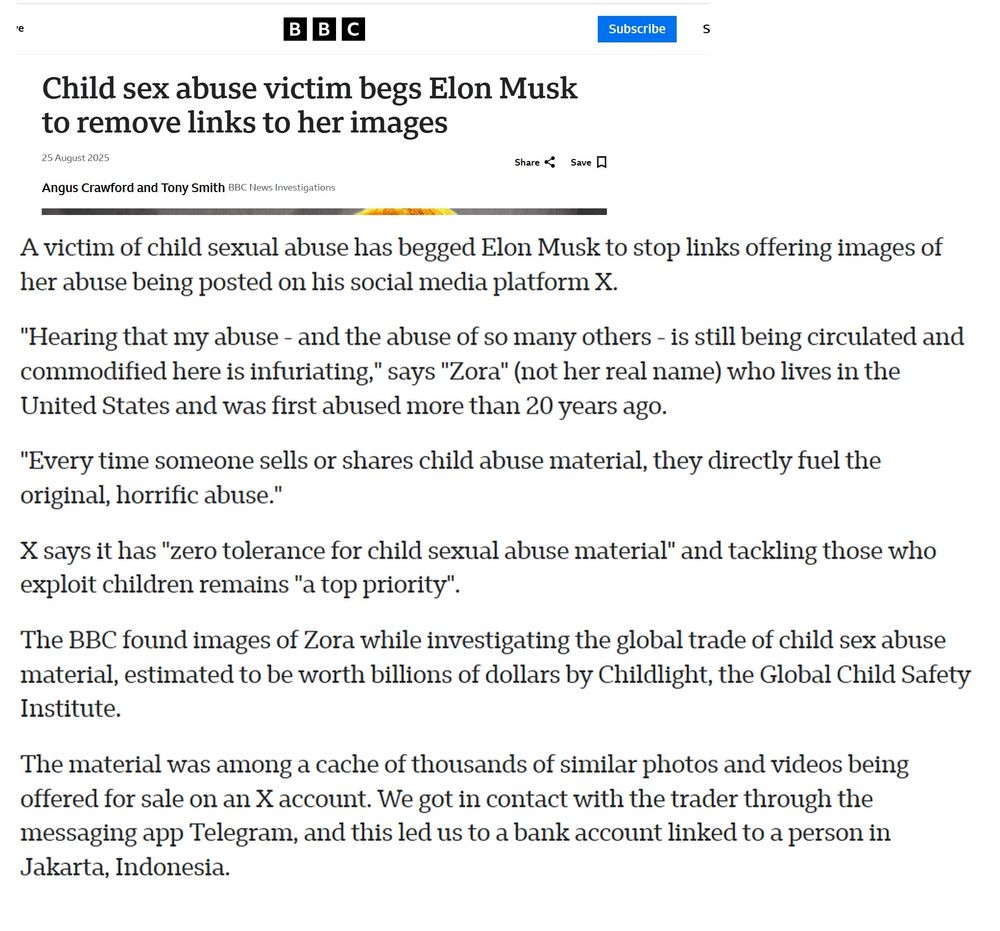Click the BBC News Investigations label
Image resolution: width=1000 pixels, height=931 pixels.
[281, 187]
